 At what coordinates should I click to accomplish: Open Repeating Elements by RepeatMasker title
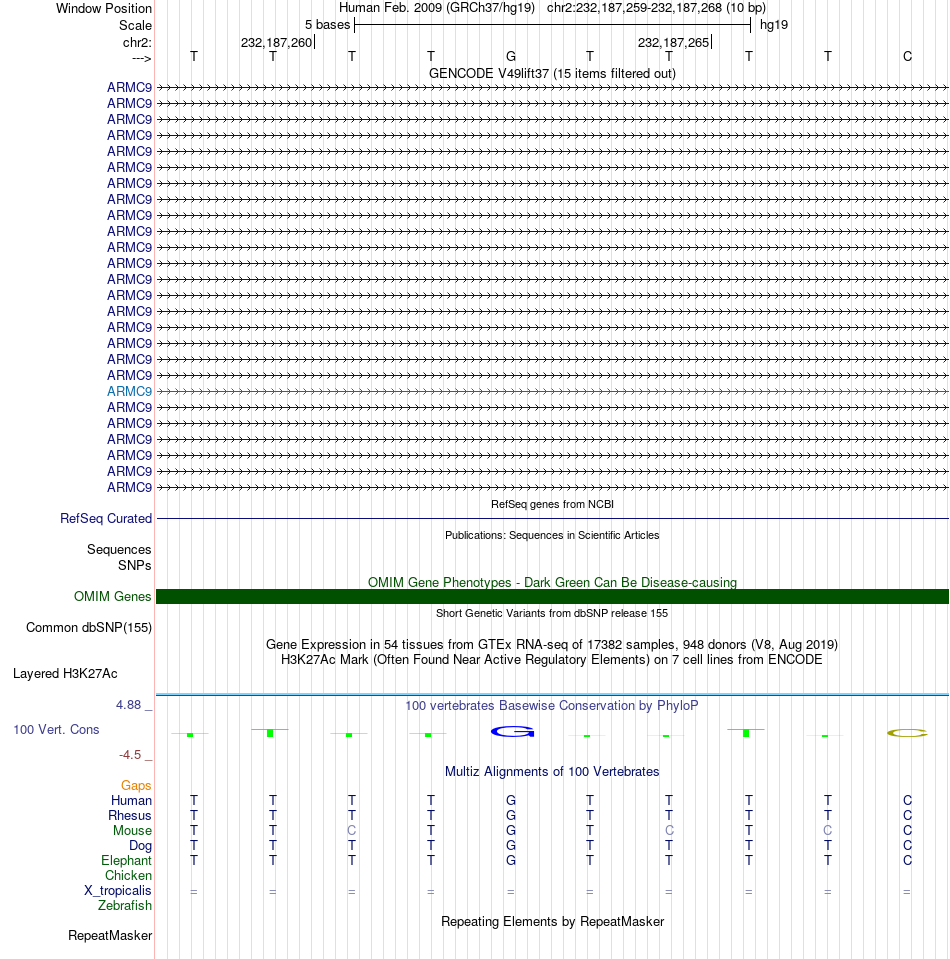coord(552,922)
